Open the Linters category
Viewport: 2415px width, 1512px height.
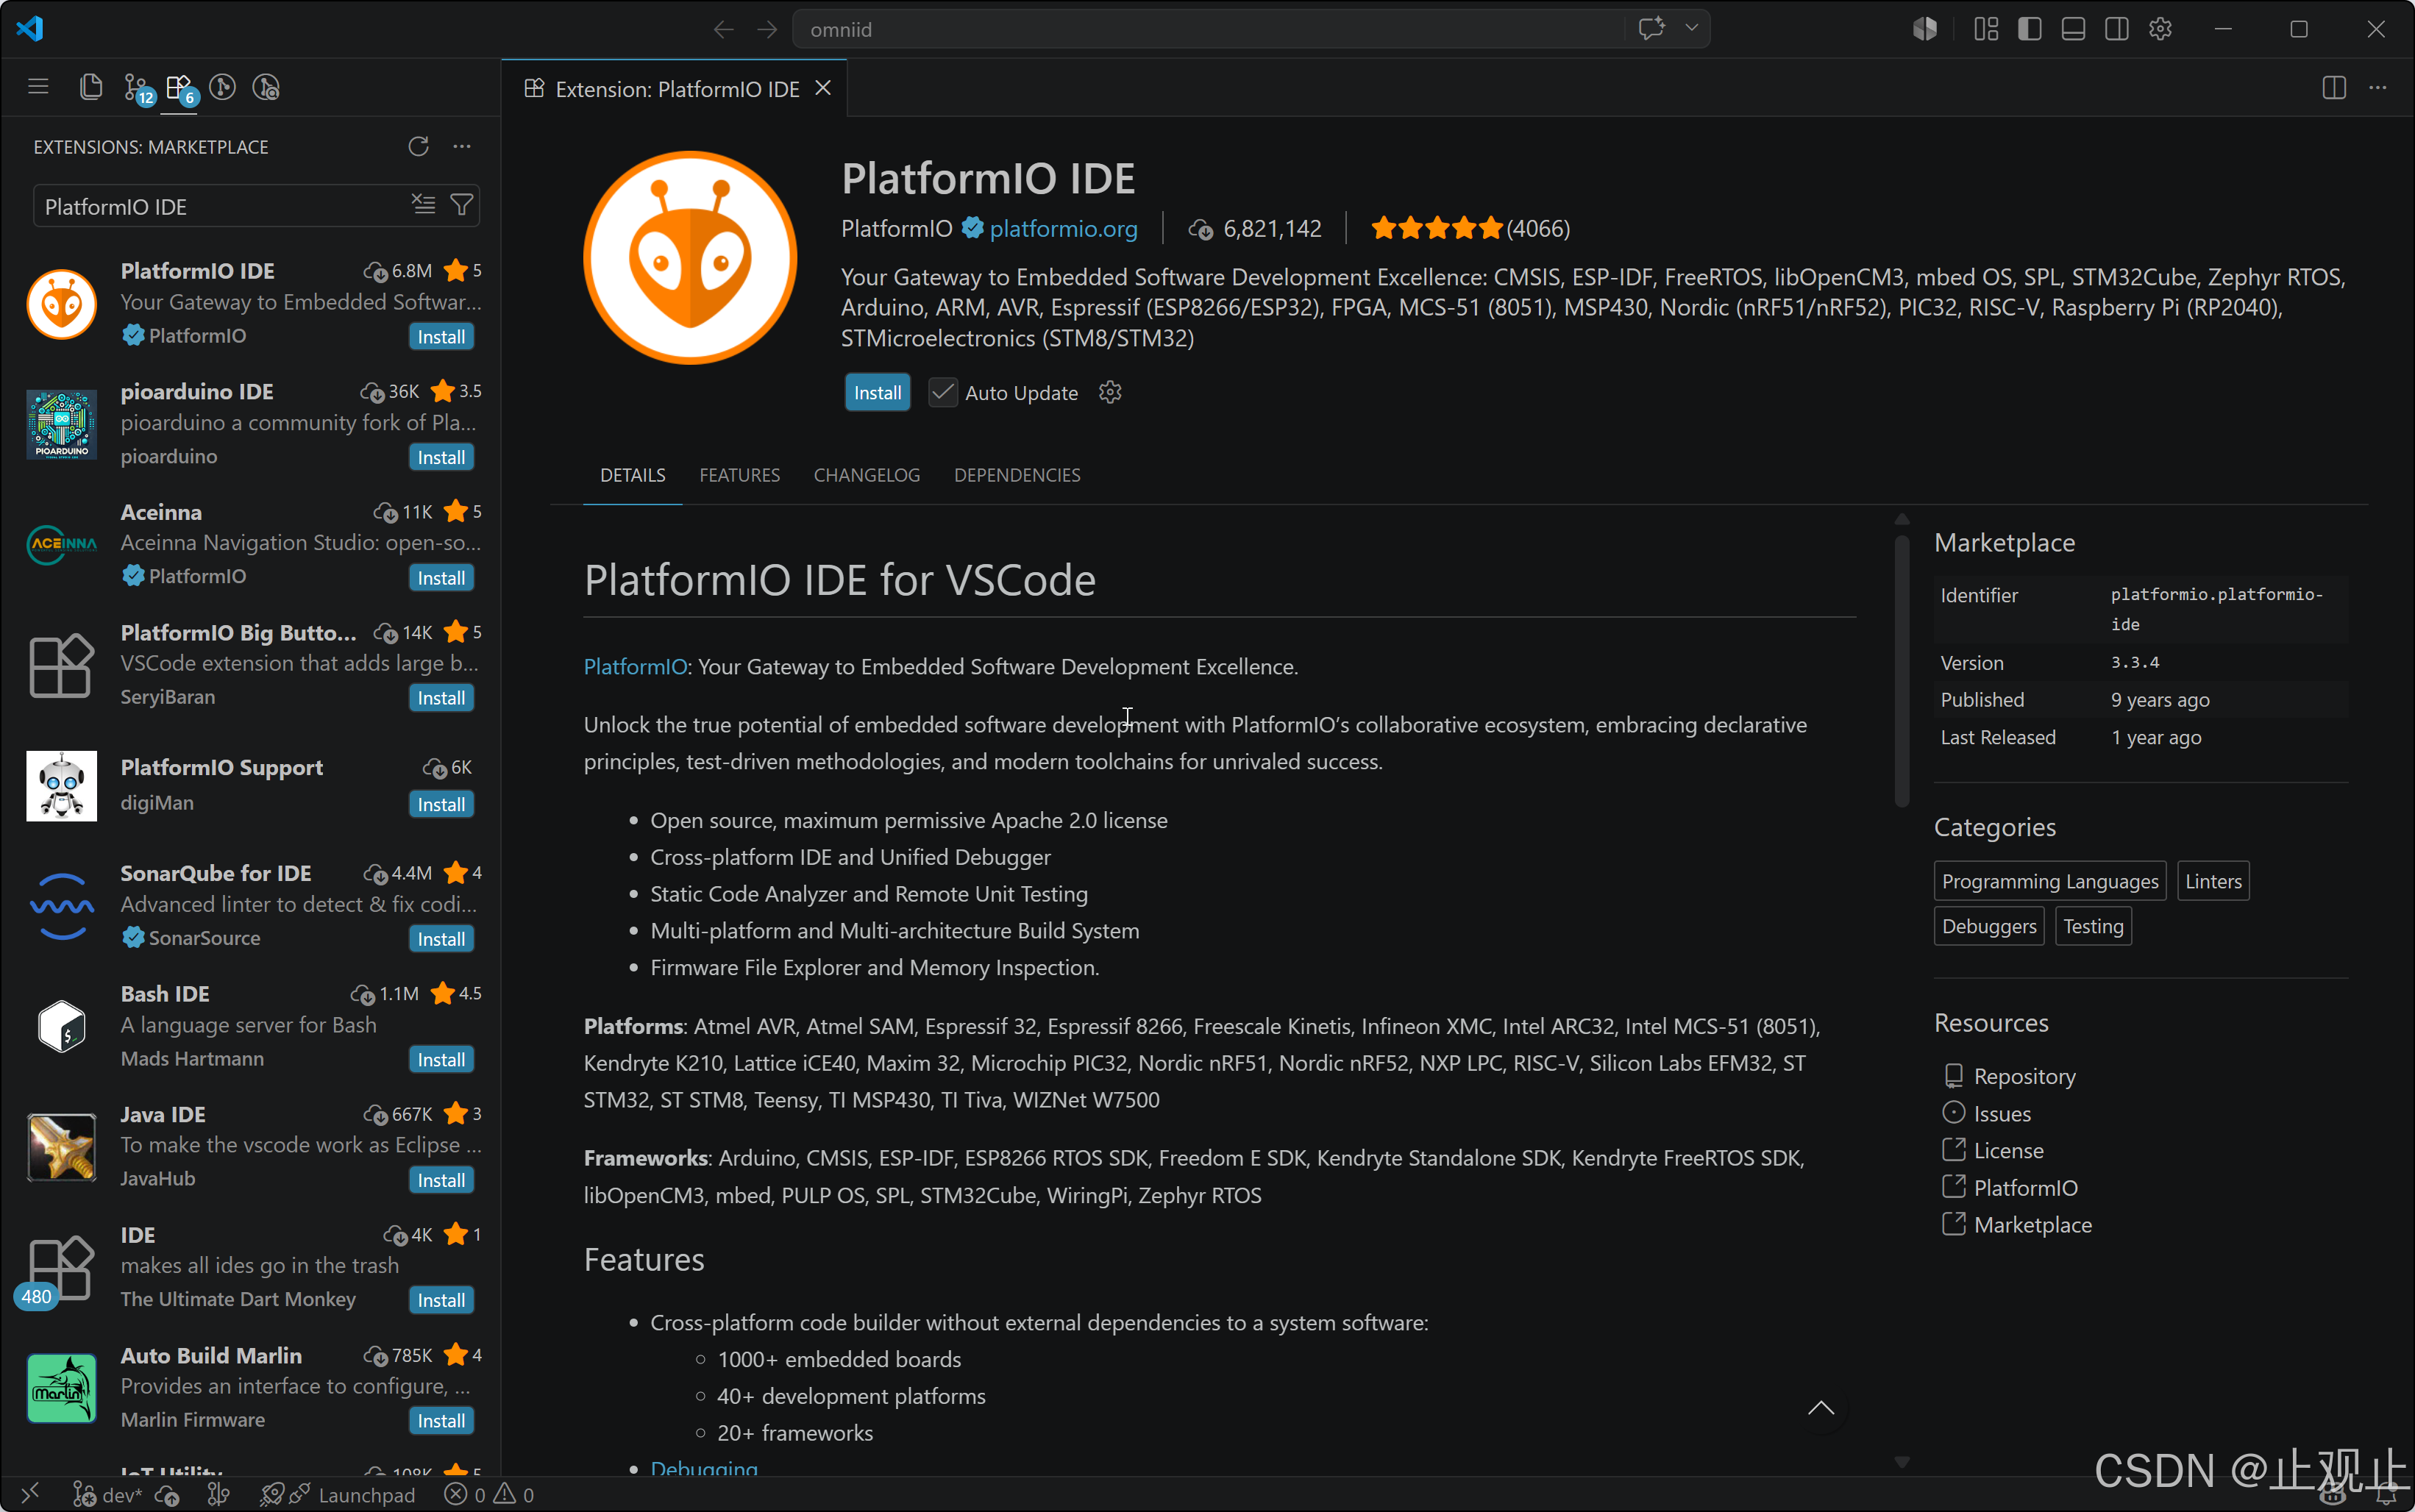(x=2213, y=881)
